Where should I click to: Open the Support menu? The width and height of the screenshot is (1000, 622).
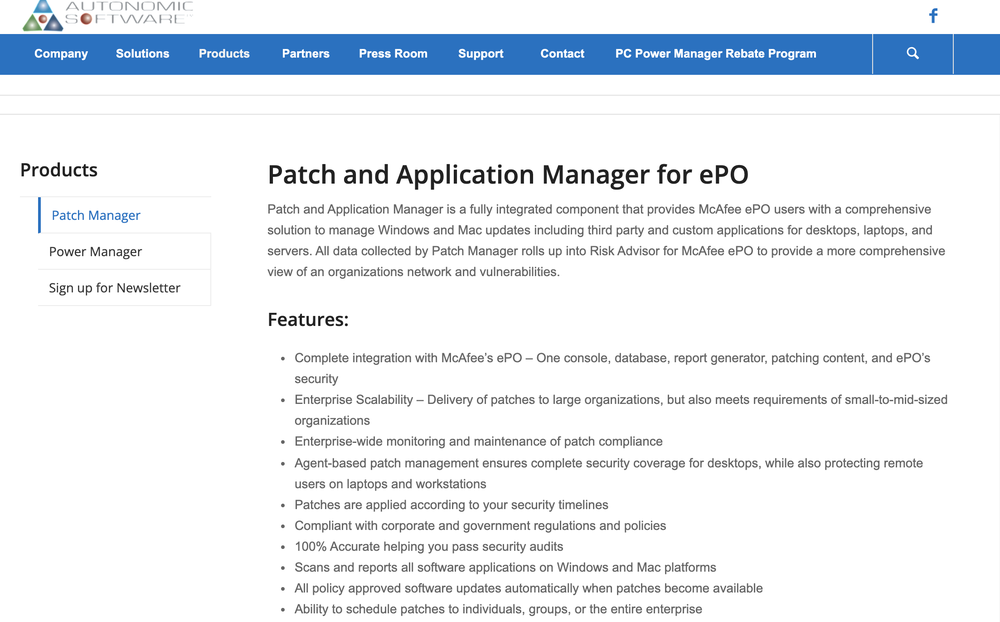481,54
